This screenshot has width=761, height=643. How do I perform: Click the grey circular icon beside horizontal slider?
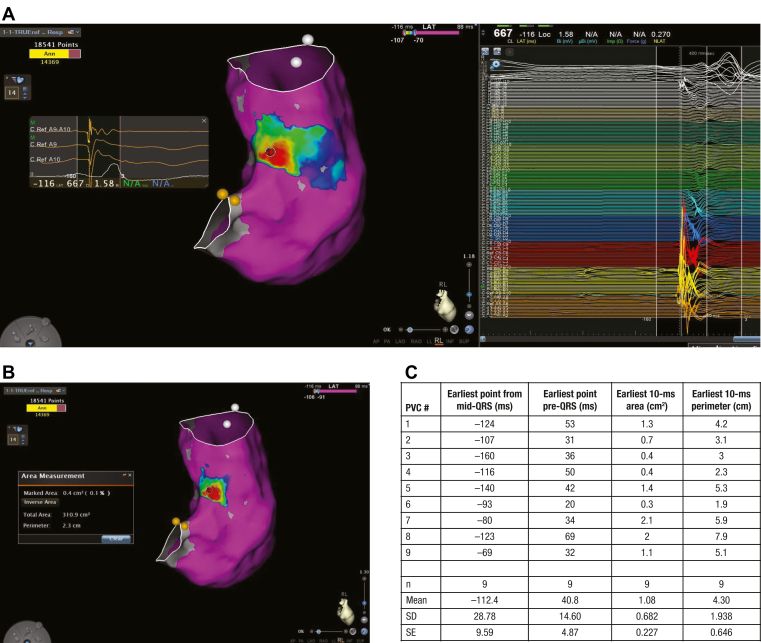pos(454,330)
